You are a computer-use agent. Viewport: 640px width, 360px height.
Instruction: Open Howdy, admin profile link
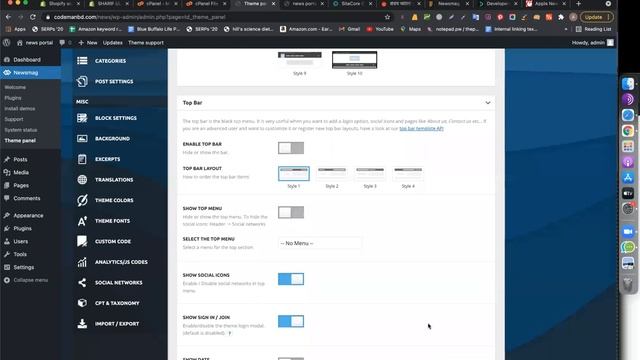tap(593, 42)
